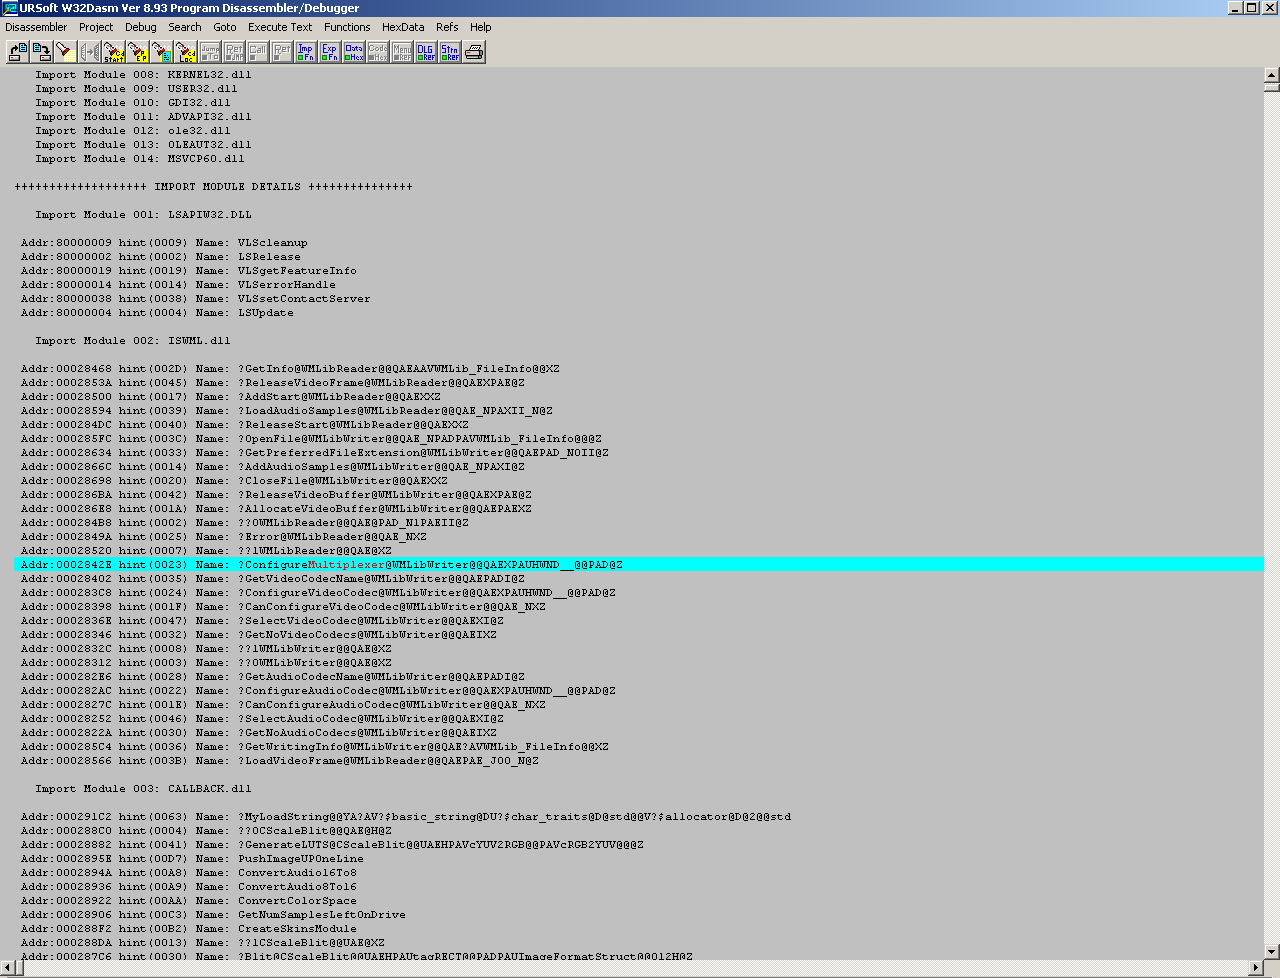Open the Data Hex display icon
The height and width of the screenshot is (978, 1280).
point(354,51)
